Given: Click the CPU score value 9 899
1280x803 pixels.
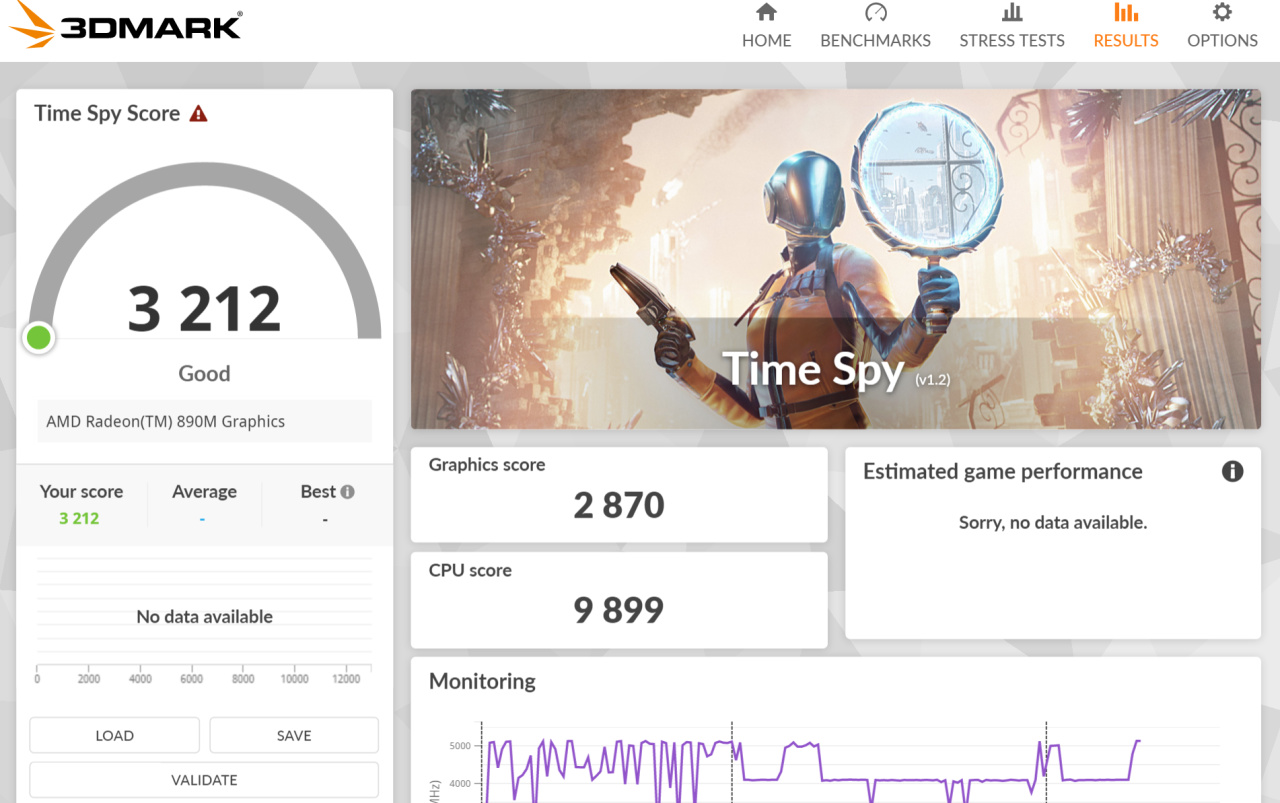Looking at the screenshot, I should click(x=619, y=610).
